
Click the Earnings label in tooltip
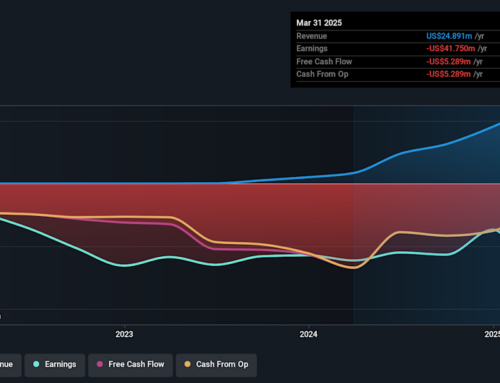312,49
